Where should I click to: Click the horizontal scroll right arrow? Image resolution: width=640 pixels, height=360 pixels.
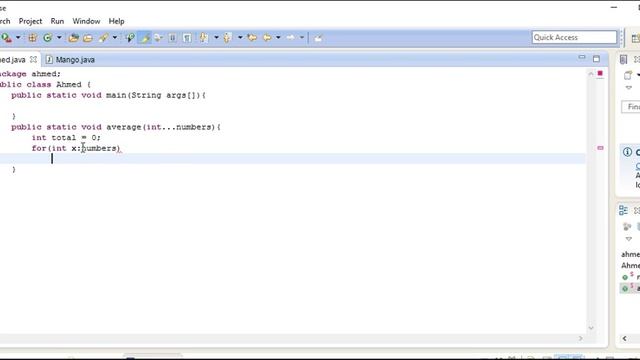(x=581, y=338)
